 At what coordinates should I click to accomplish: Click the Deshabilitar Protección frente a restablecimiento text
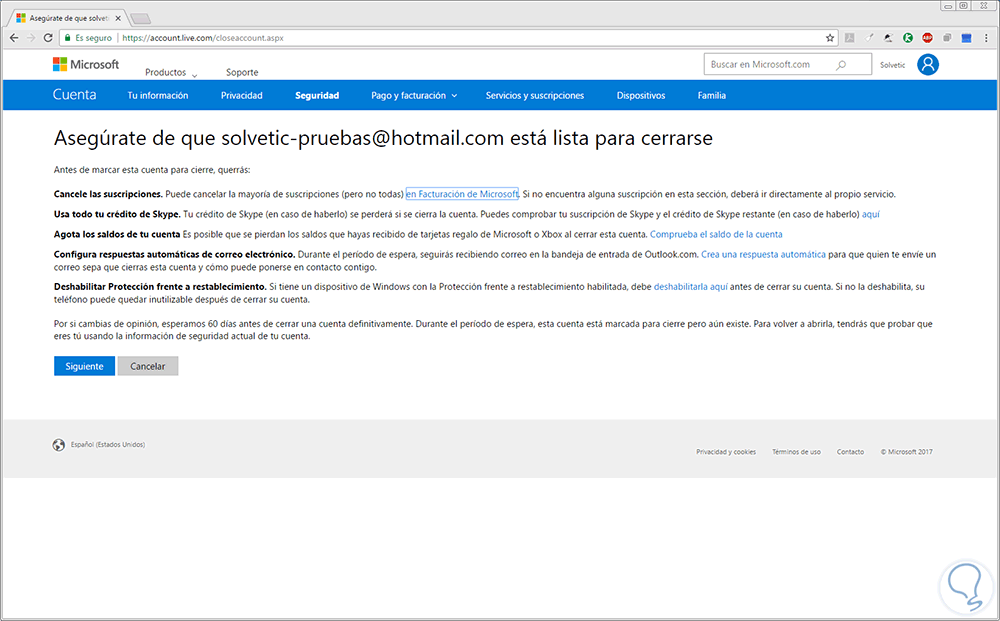(160, 287)
